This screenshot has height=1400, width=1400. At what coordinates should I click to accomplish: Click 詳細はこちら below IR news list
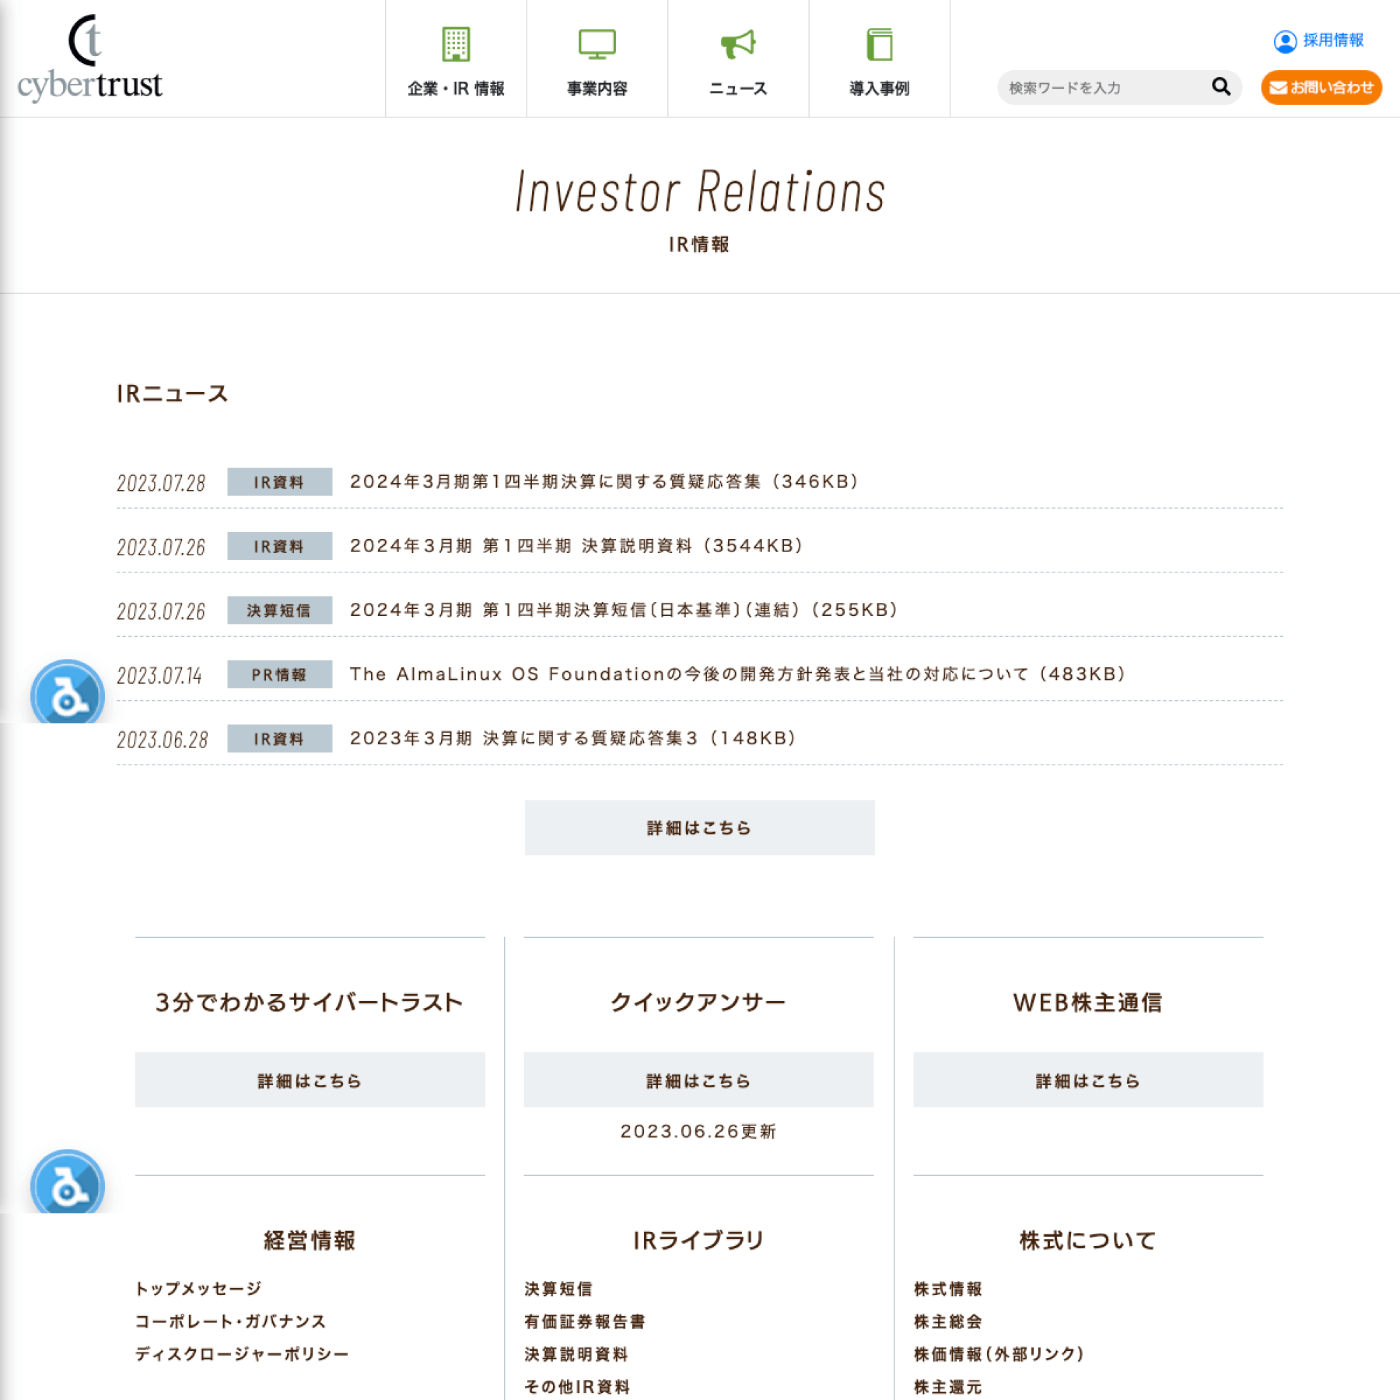point(699,828)
